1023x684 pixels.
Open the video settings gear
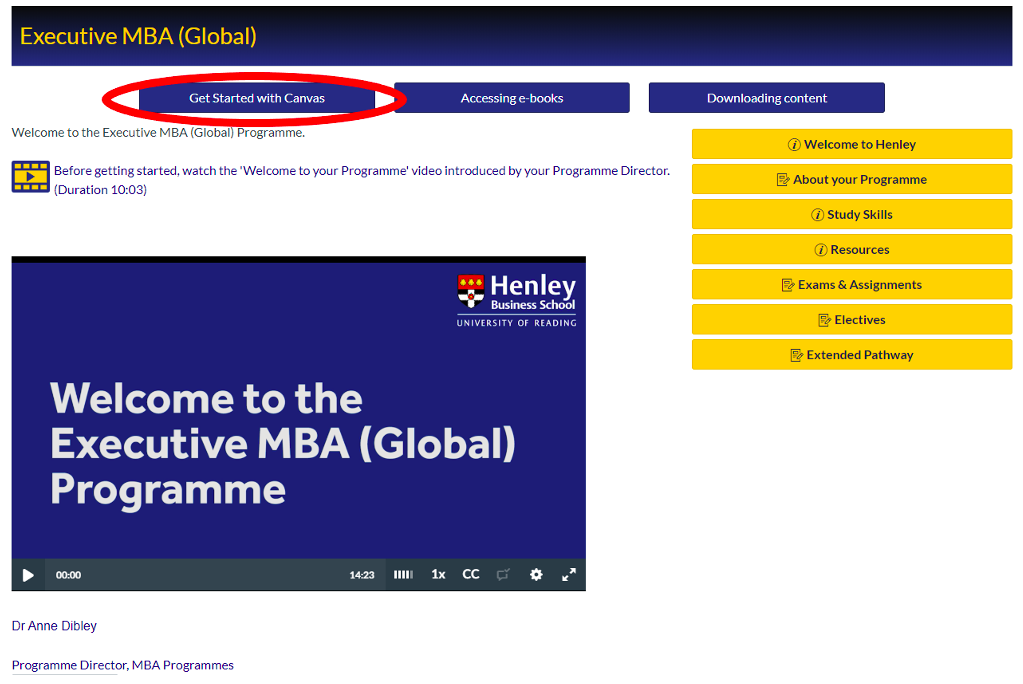coord(536,574)
